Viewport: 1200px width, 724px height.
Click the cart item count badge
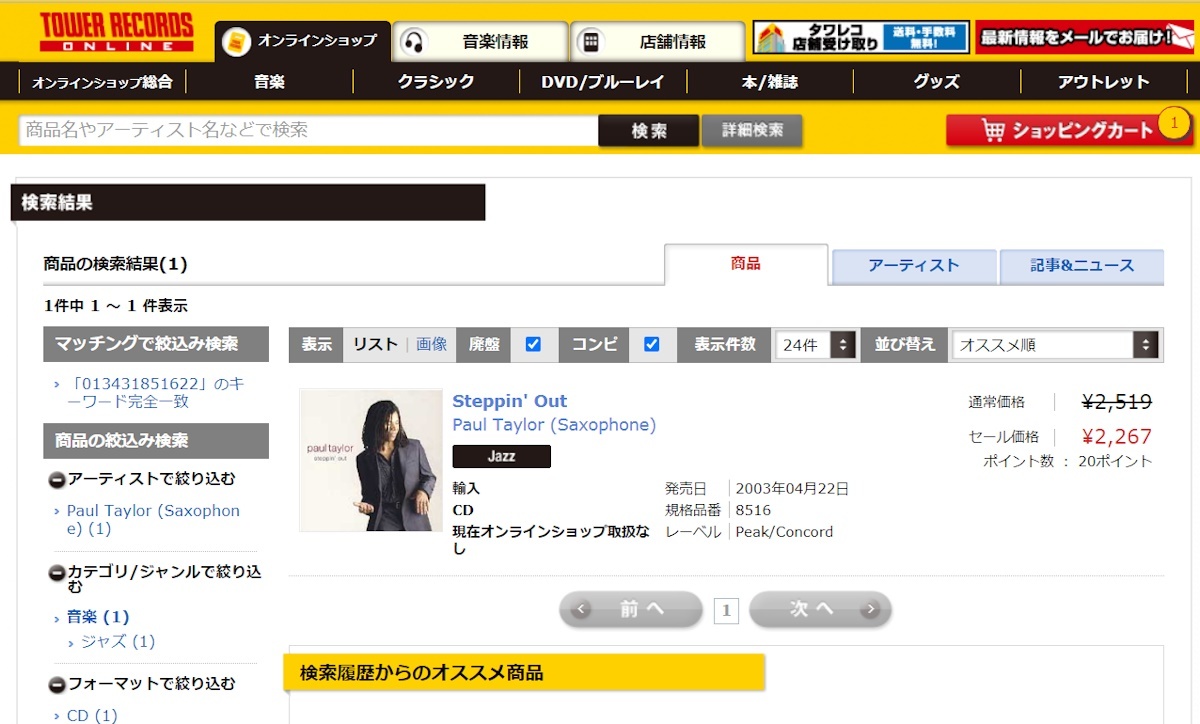1174,123
